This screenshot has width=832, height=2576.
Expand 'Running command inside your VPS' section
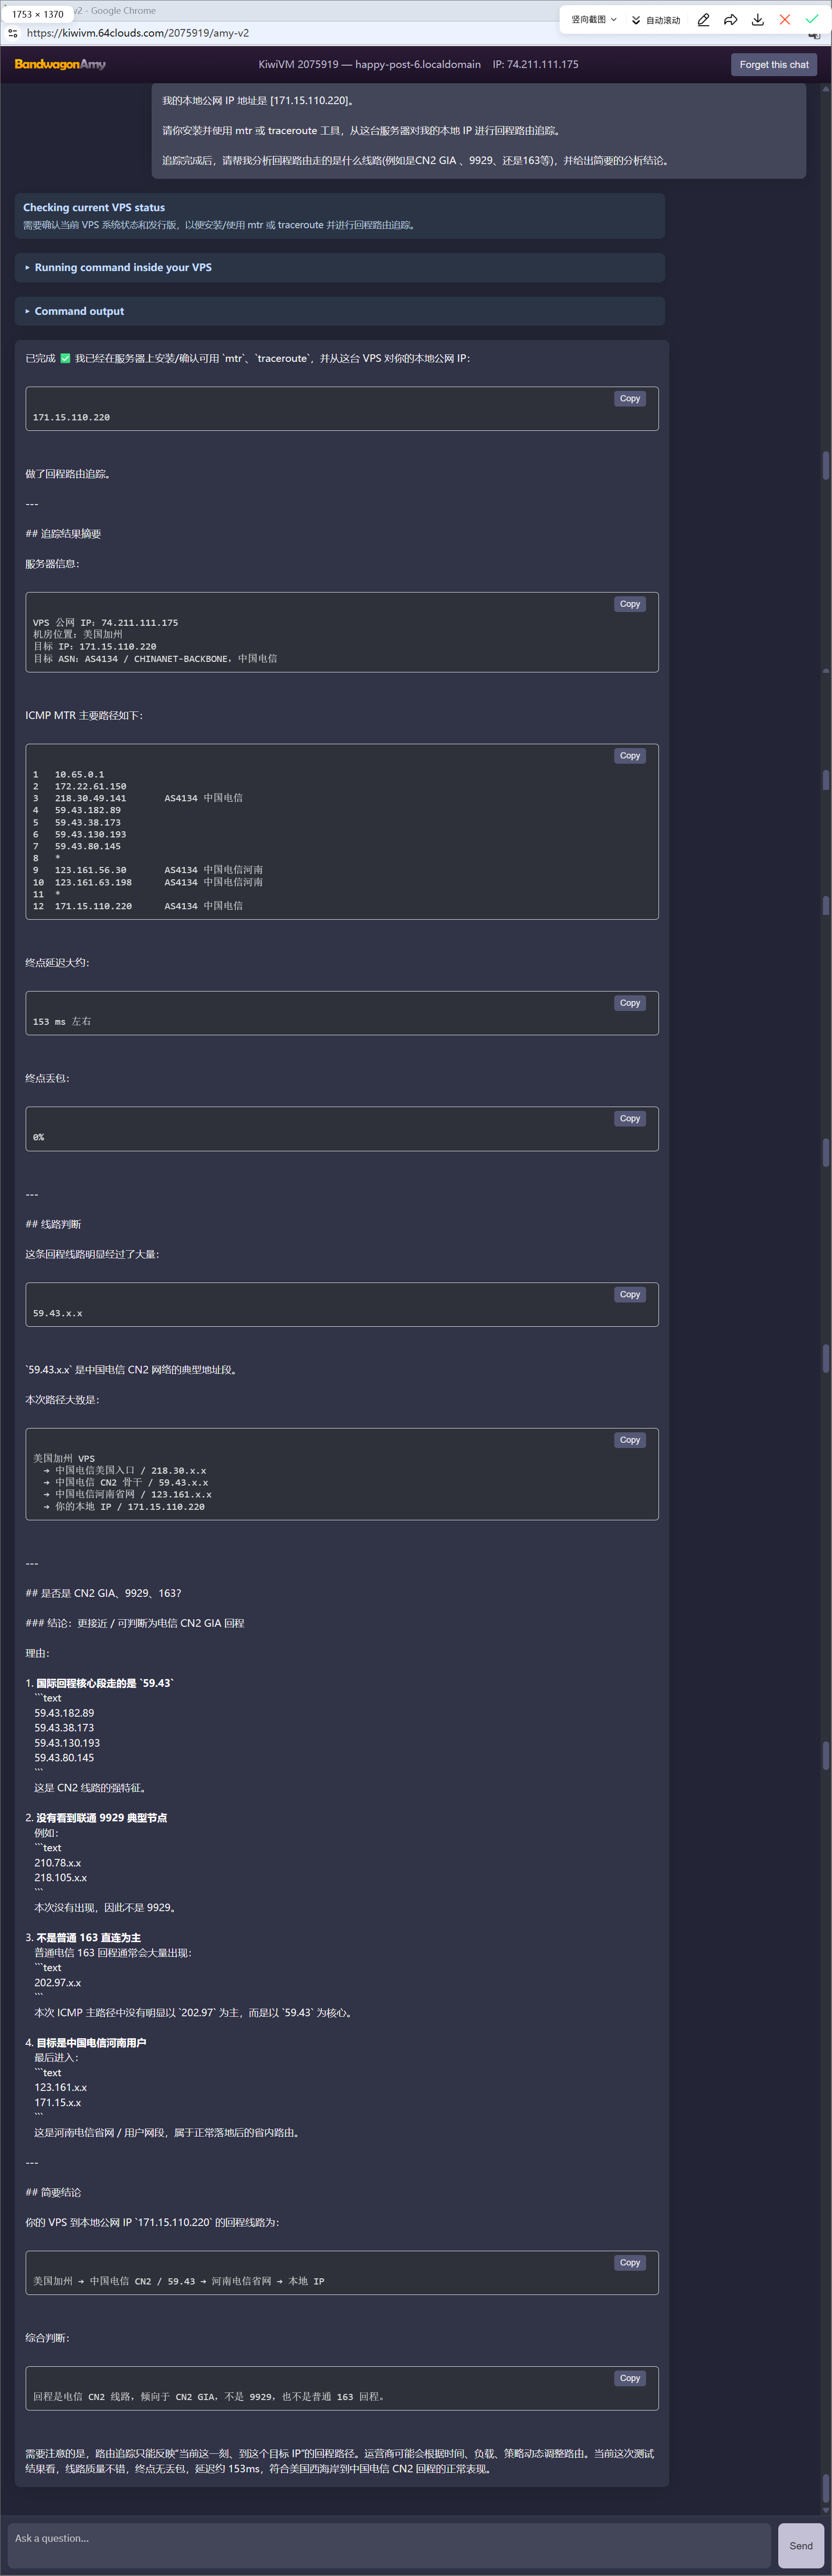[x=340, y=267]
